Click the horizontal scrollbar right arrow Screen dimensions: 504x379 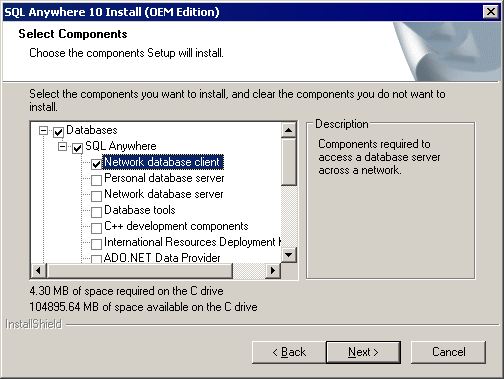coord(273,270)
